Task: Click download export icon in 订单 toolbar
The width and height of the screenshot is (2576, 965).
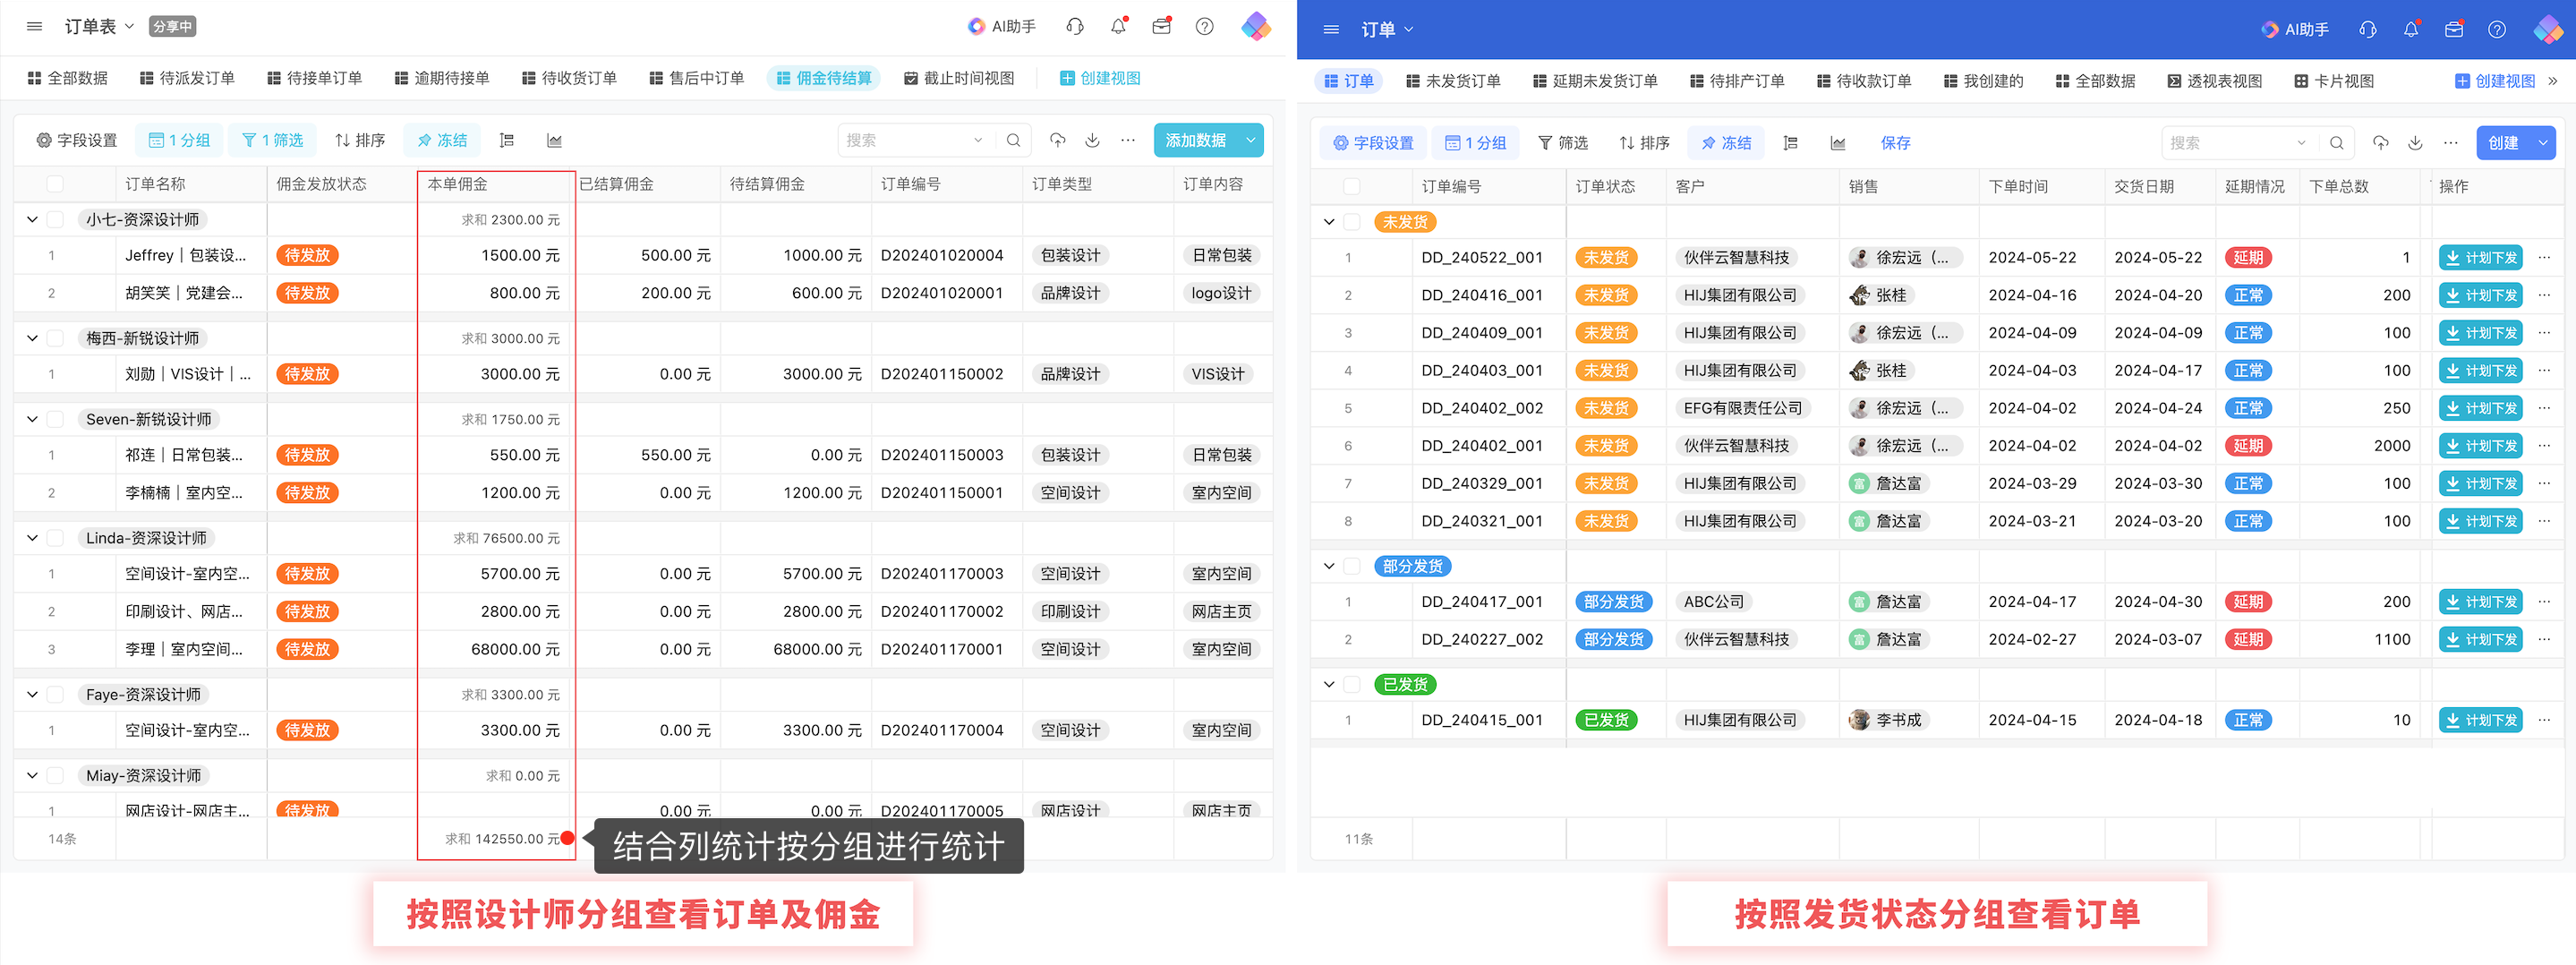Action: [x=2415, y=143]
